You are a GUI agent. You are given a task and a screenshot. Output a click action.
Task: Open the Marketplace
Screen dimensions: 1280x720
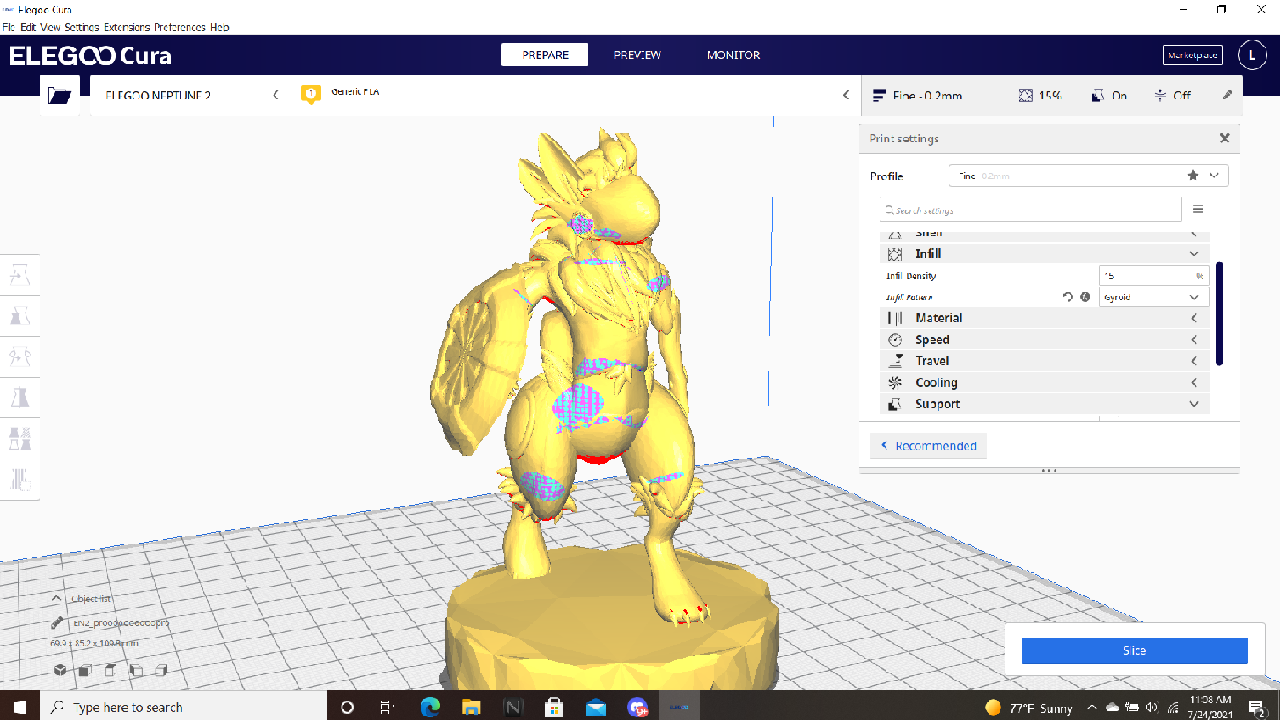click(x=1193, y=55)
